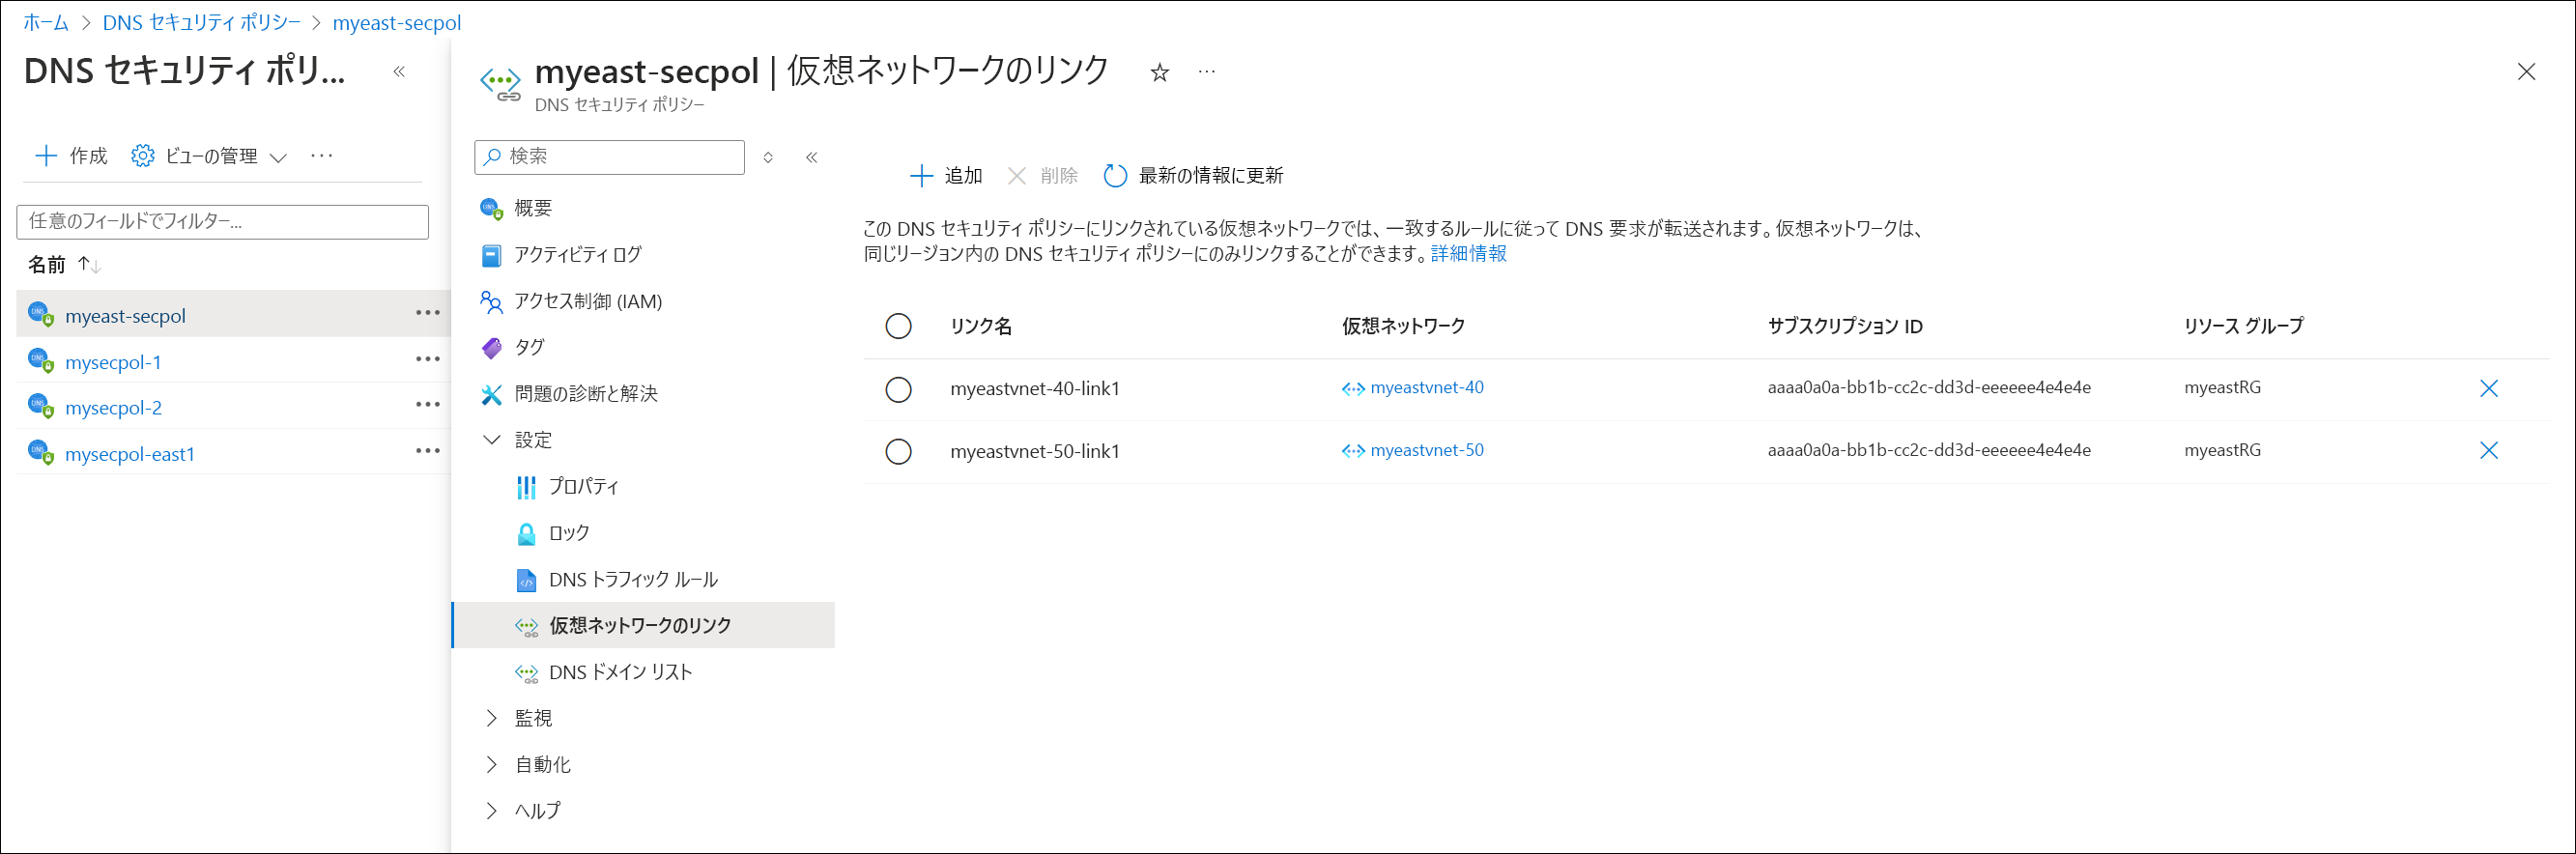Toggle expand/collapse all menu groups icon
The height and width of the screenshot is (854, 2576).
pos(768,157)
